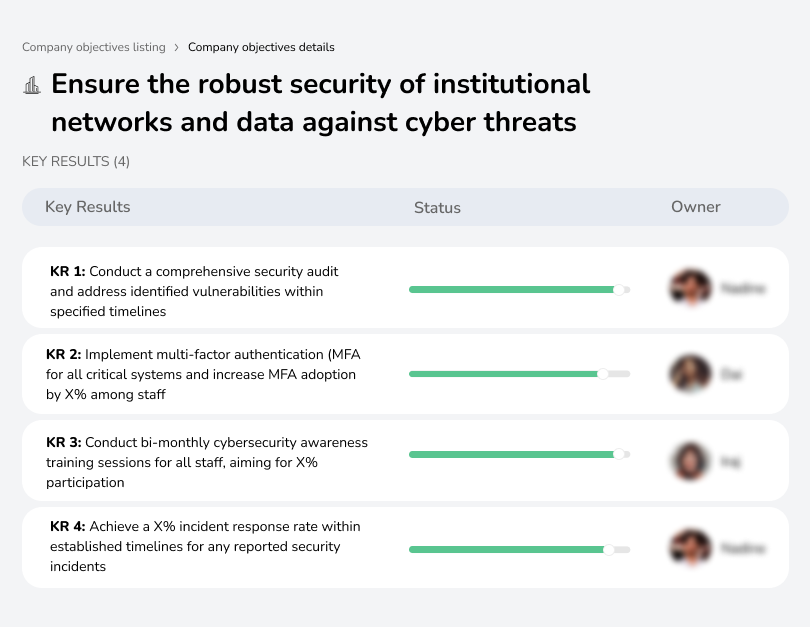Click the KR 2 owner avatar

691,374
